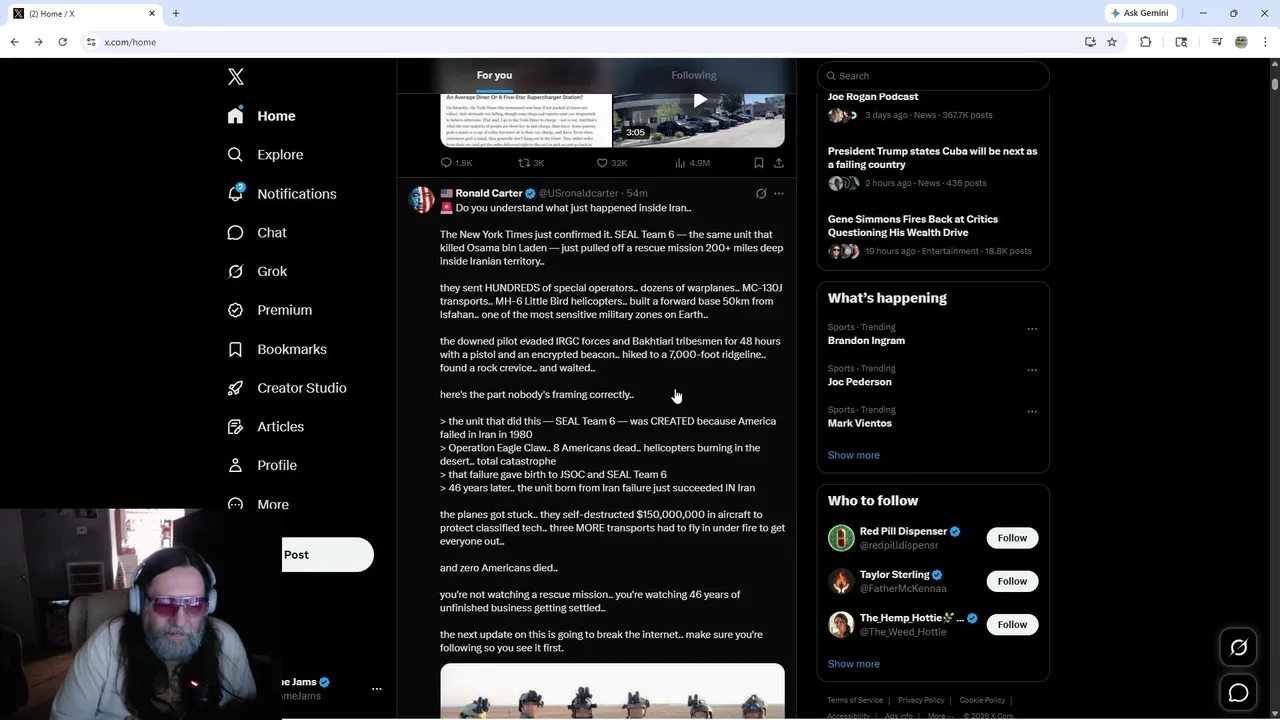Image resolution: width=1280 pixels, height=720 pixels.
Task: Open a new browser tab
Action: click(x=176, y=13)
